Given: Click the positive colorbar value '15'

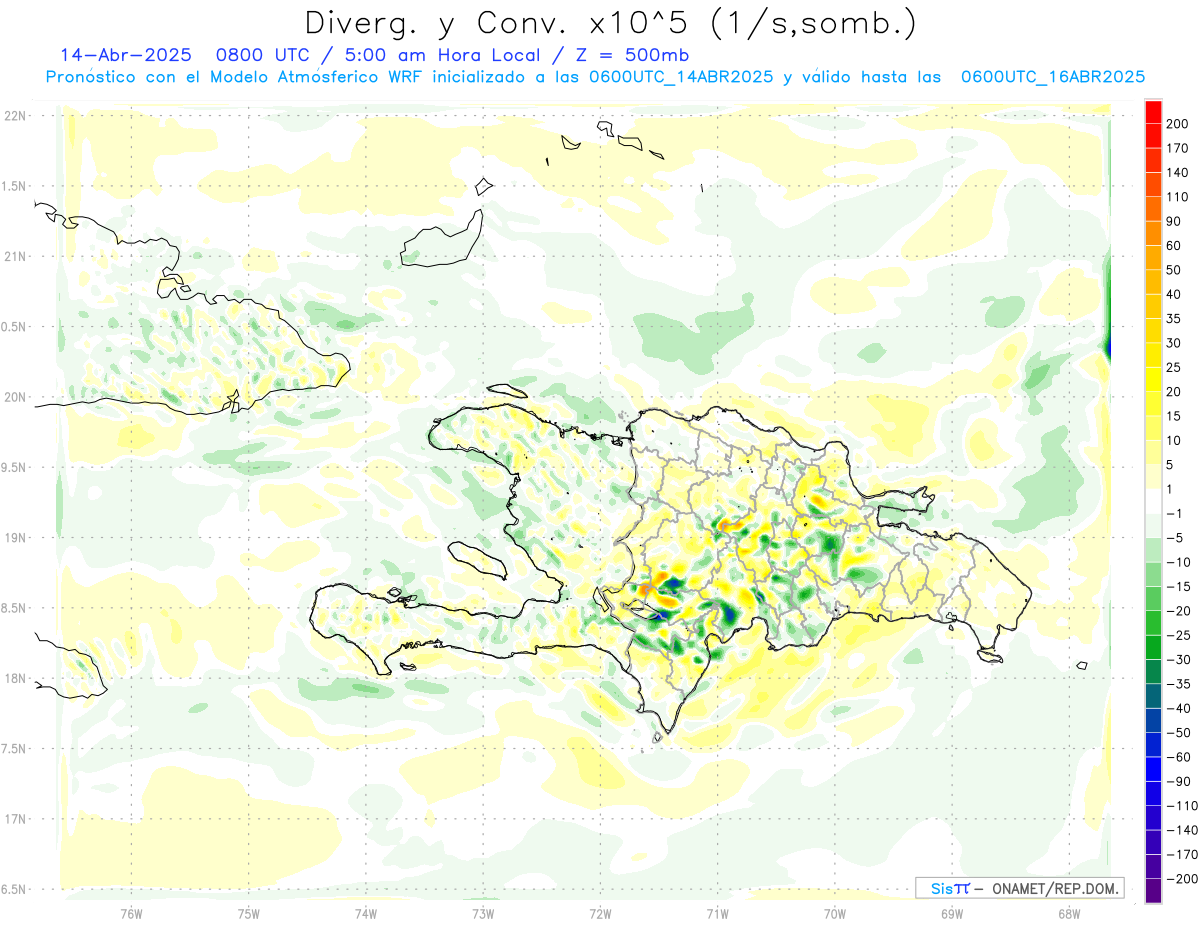Looking at the screenshot, I should coord(1175,416).
